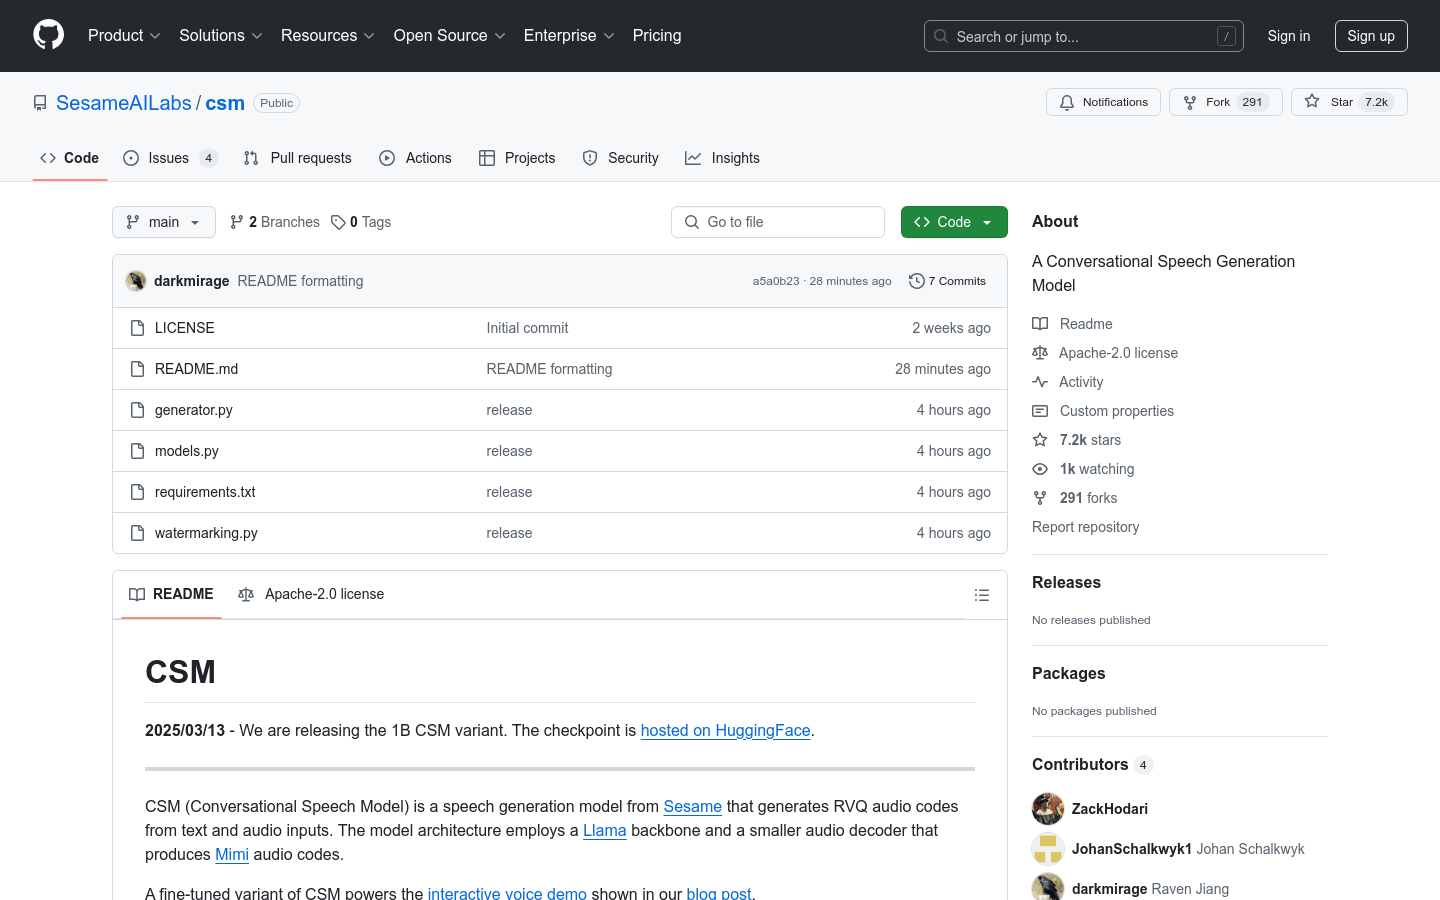1440x900 pixels.
Task: Open the 7 Commits history
Action: coord(947,281)
